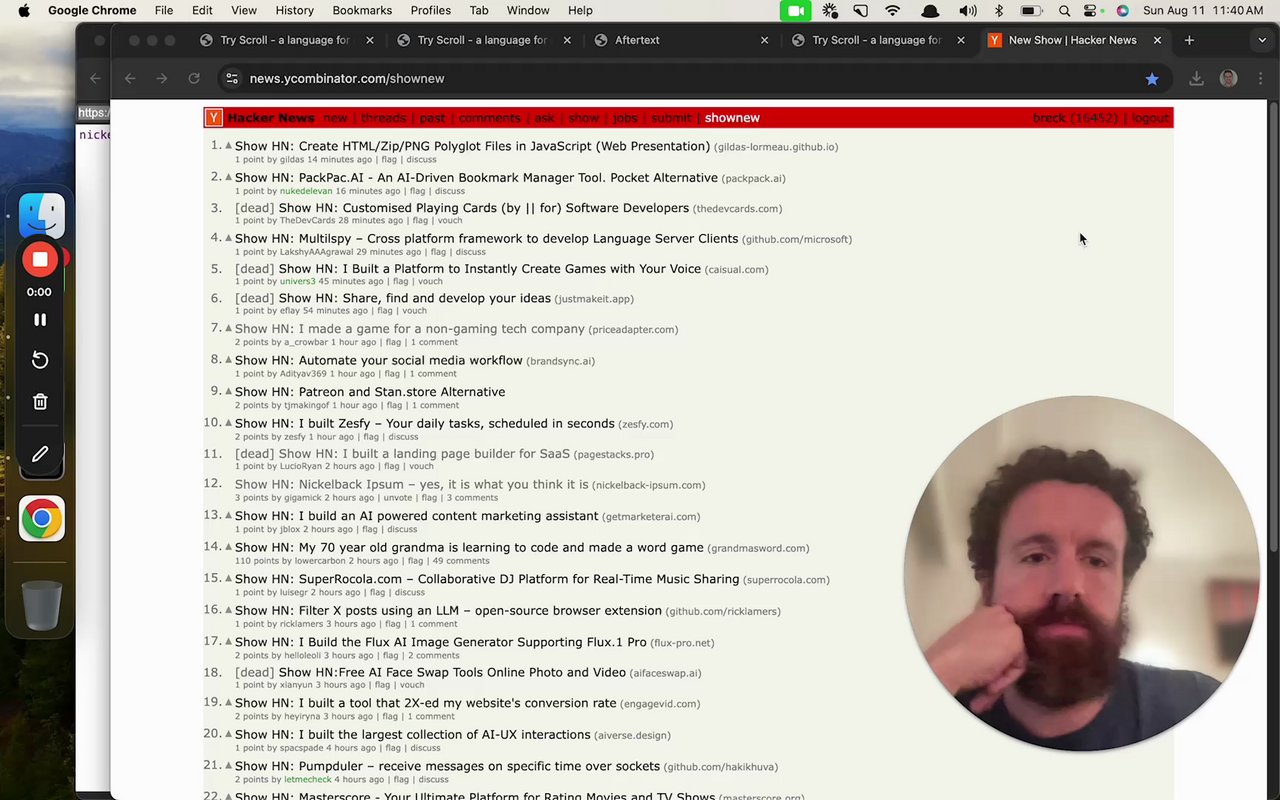Go back in Chrome history
1280x800 pixels.
(130, 79)
